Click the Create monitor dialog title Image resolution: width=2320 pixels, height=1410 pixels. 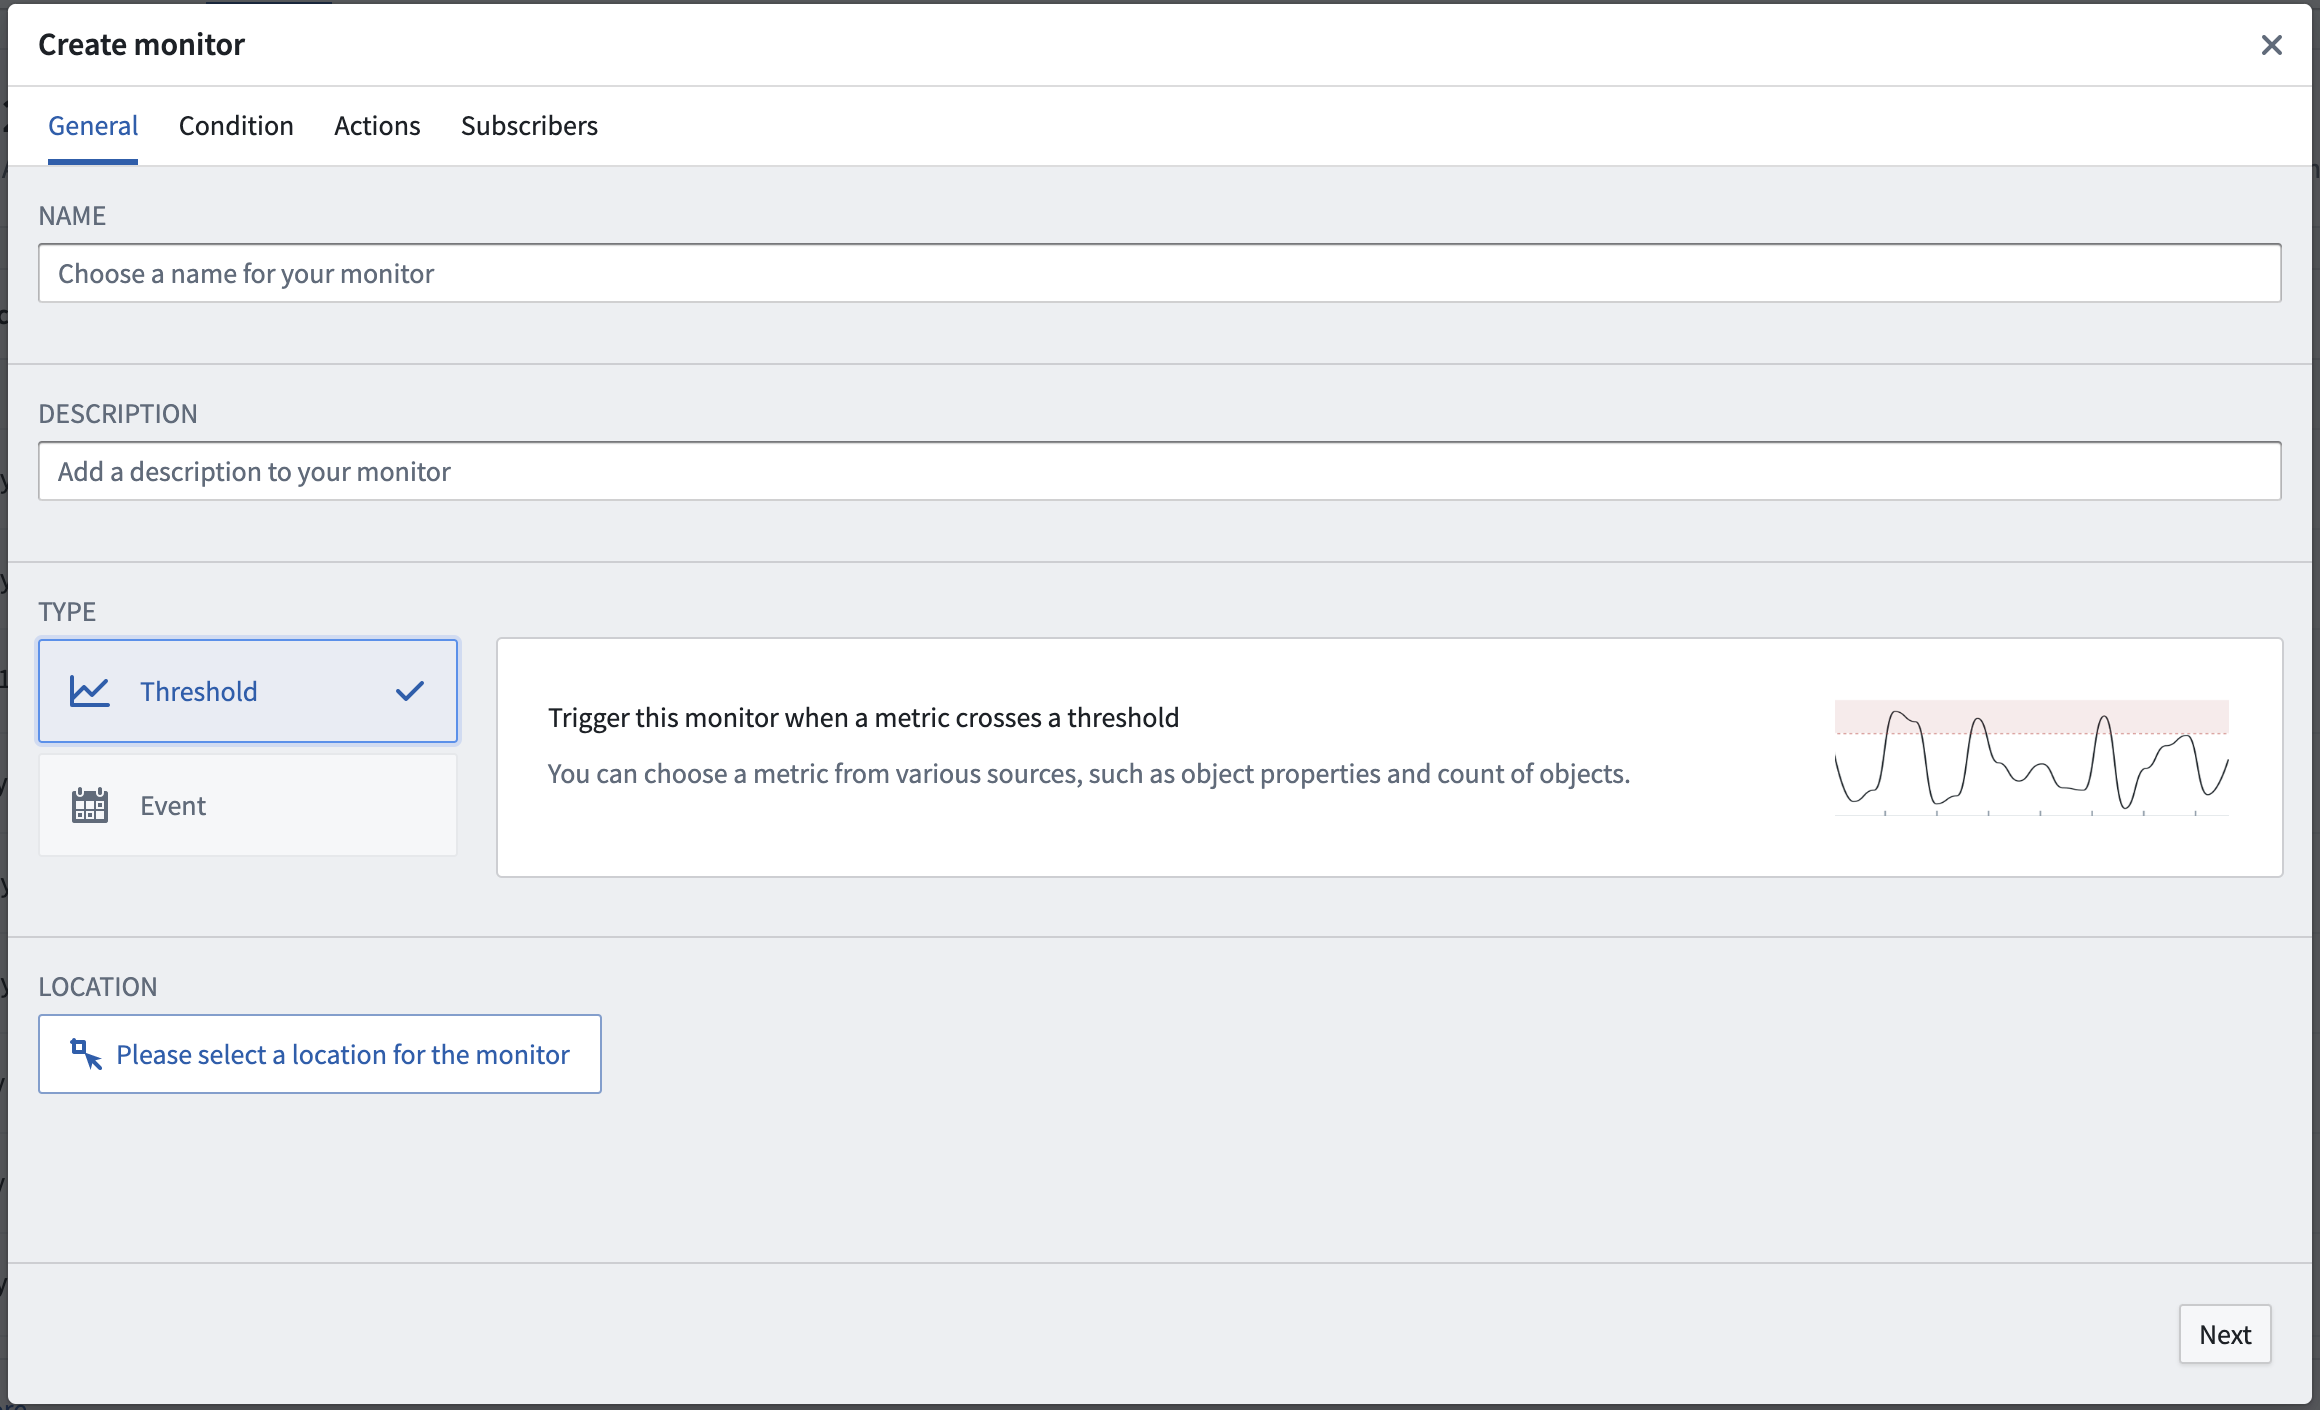click(141, 45)
